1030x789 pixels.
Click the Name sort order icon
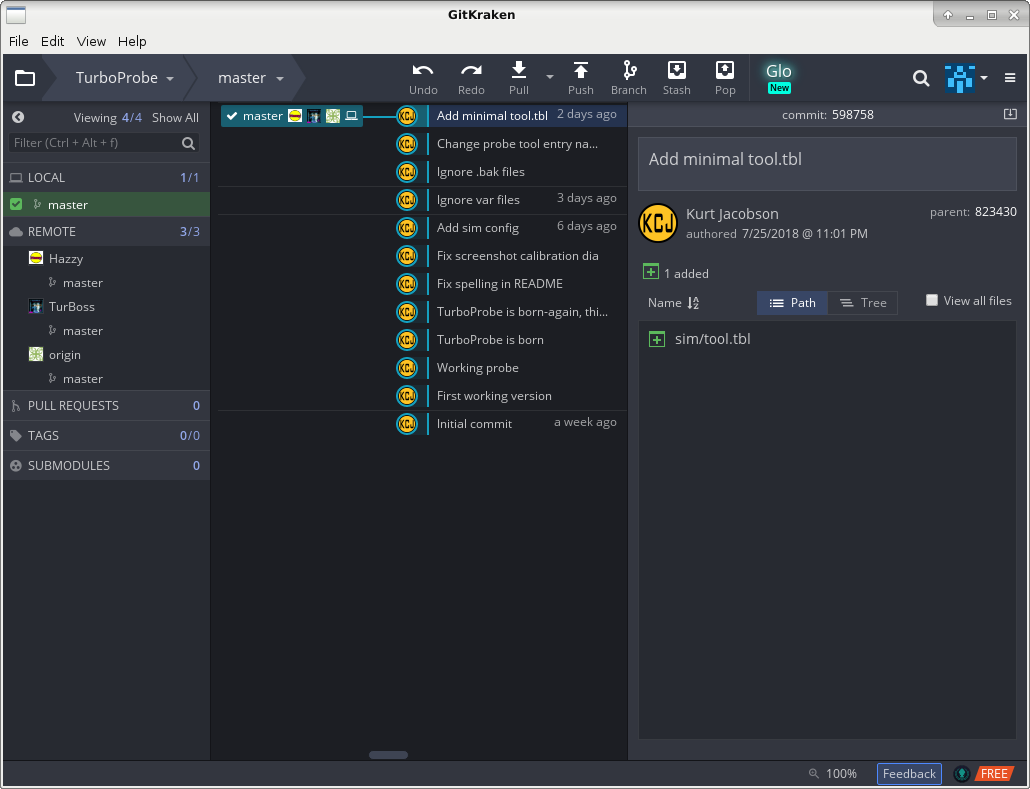tap(693, 303)
